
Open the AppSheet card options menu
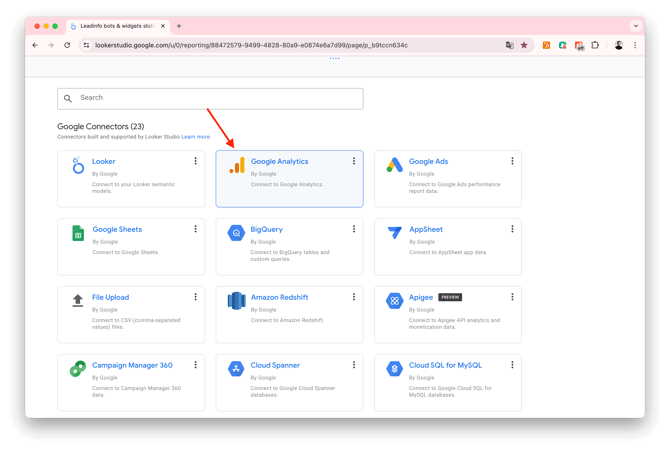(512, 229)
